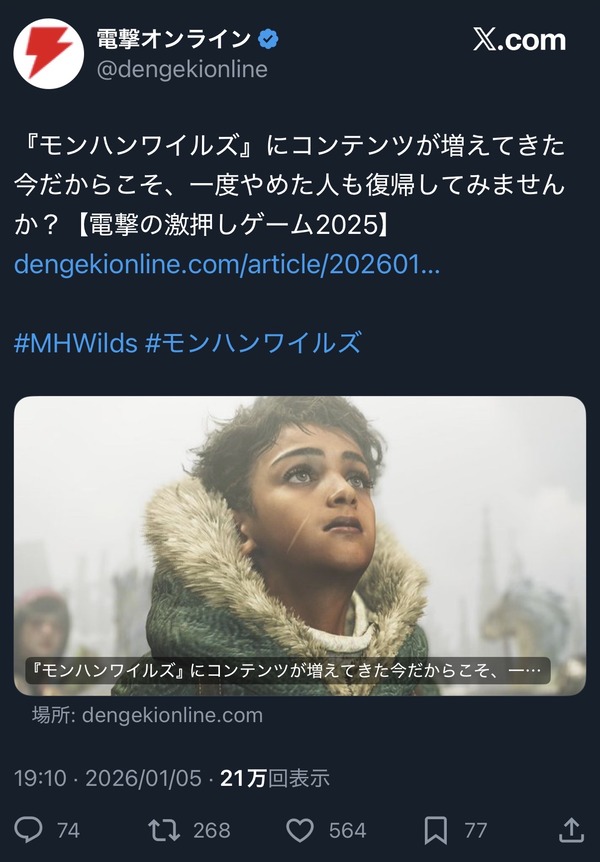This screenshot has width=600, height=862.
Task: Bookmark the post with the bookmark icon
Action: [x=436, y=830]
